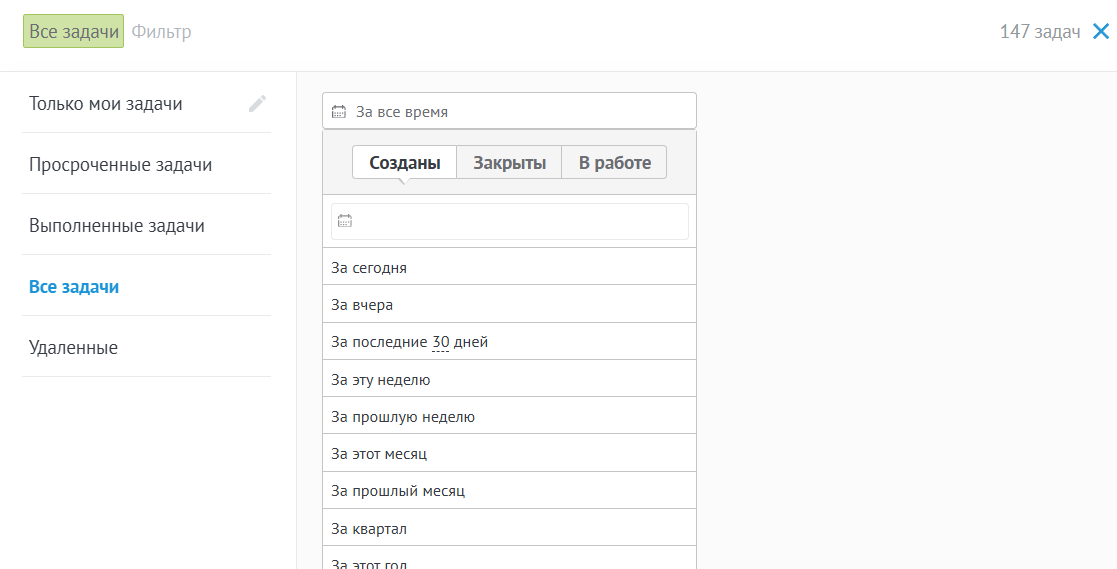Click the pencil edit icon beside Только мои задачи

coord(258,103)
